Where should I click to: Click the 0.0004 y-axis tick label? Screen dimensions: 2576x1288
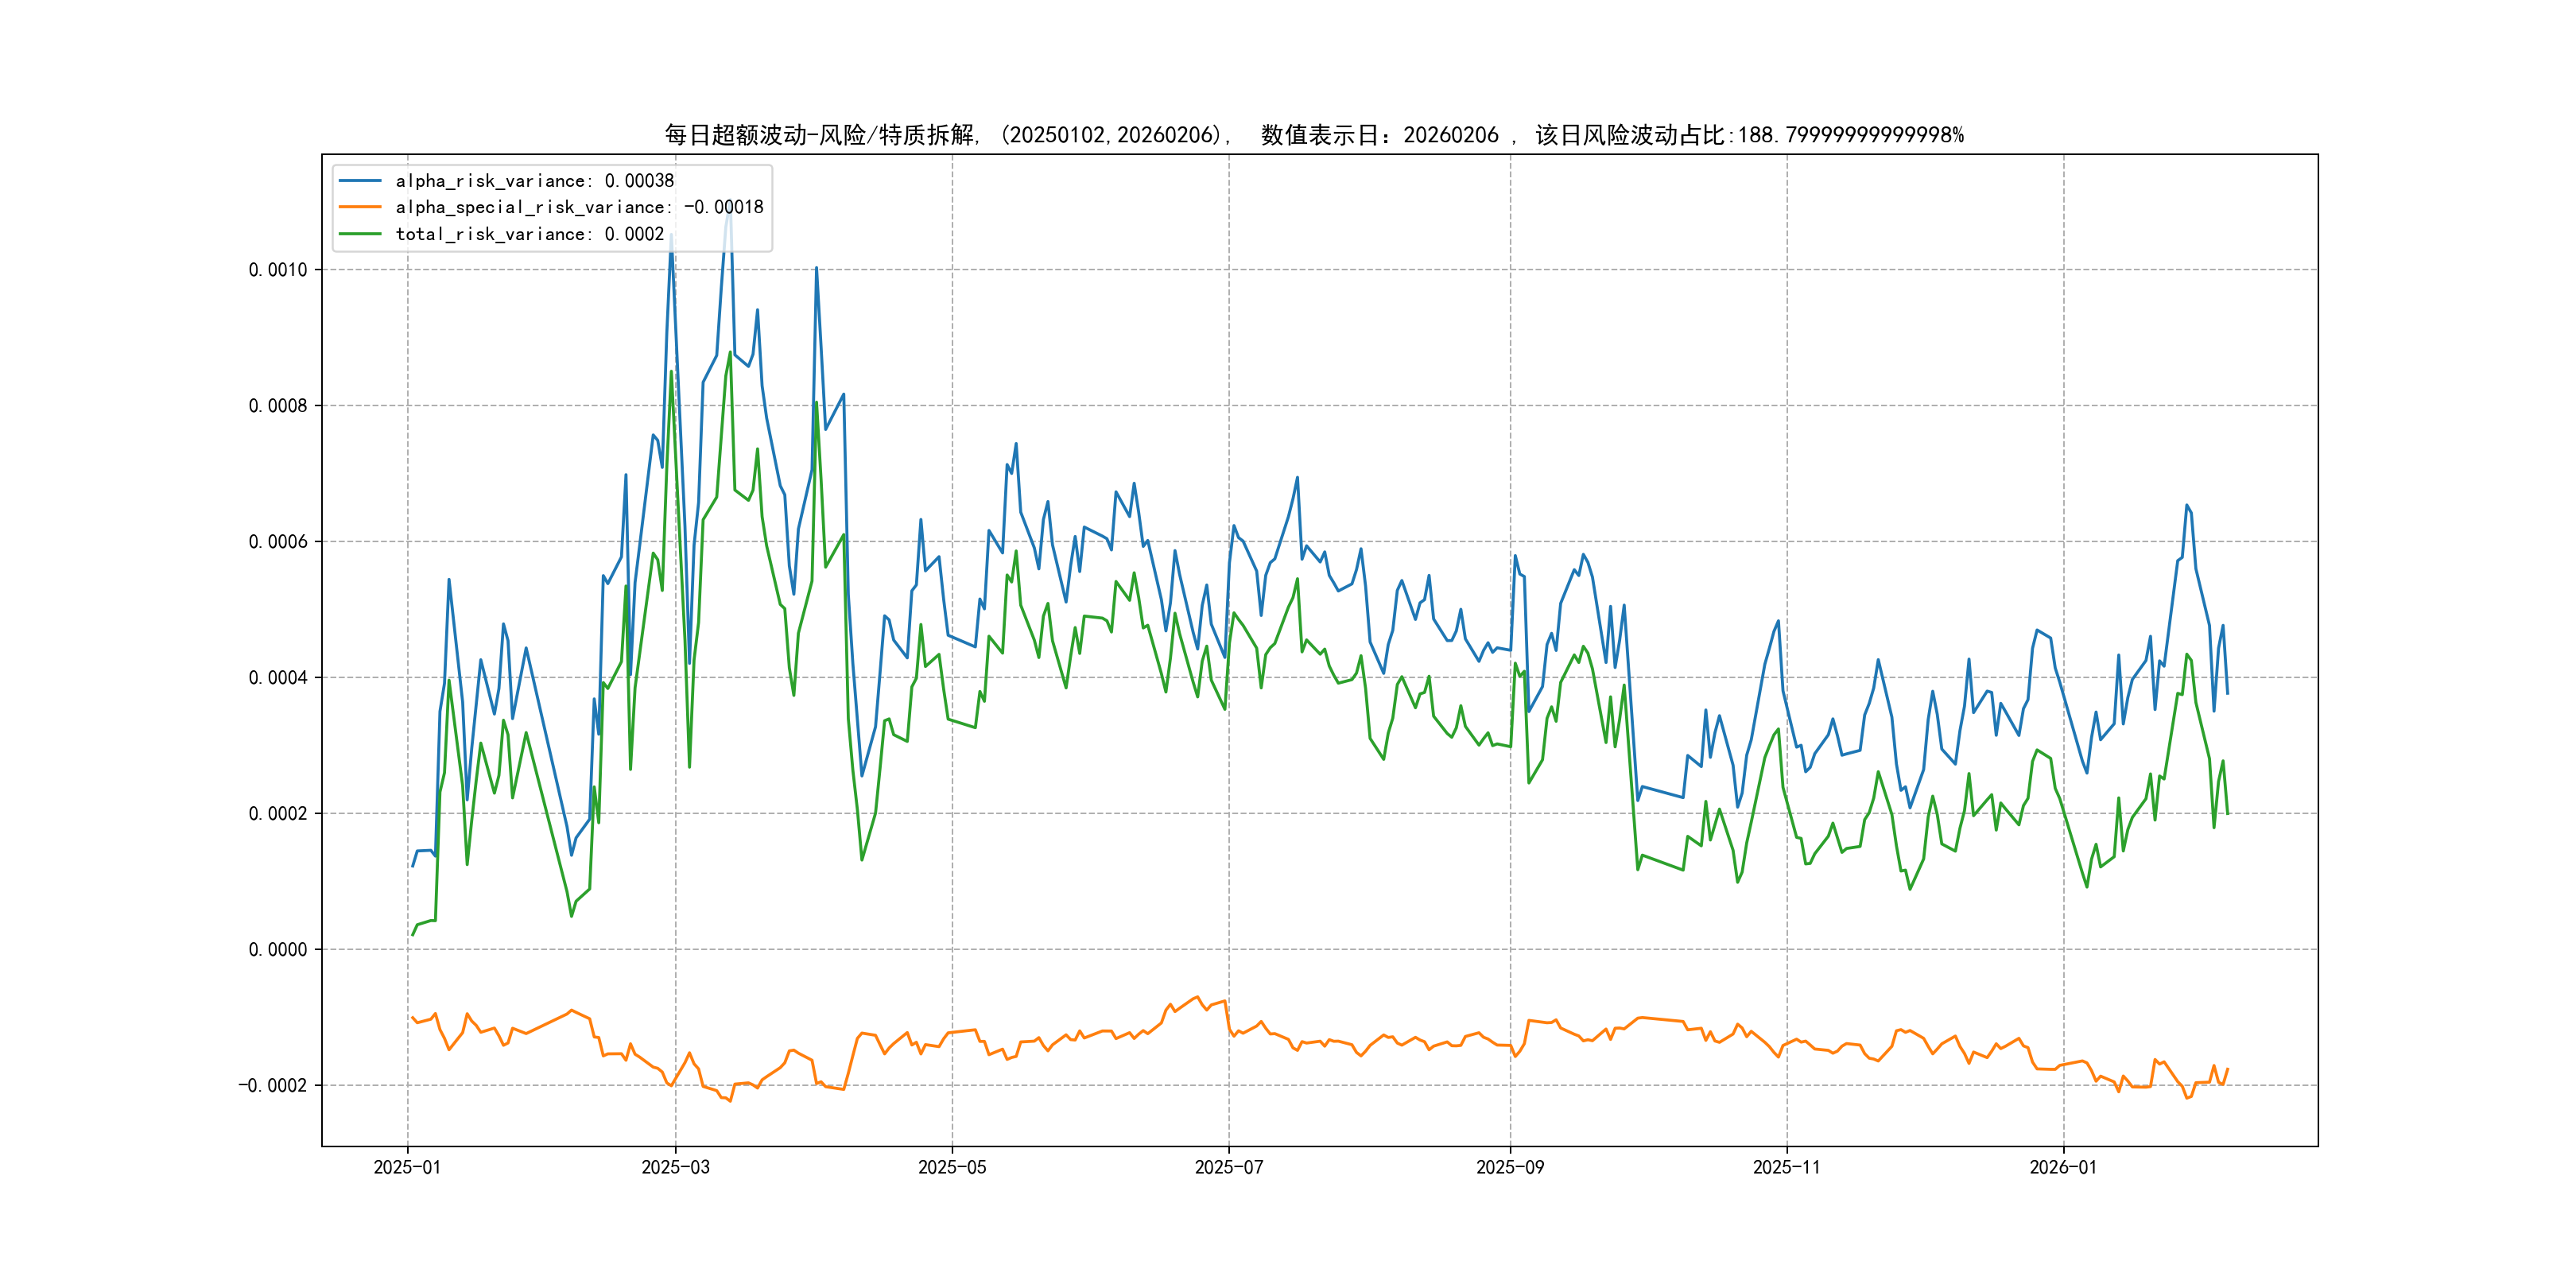278,678
